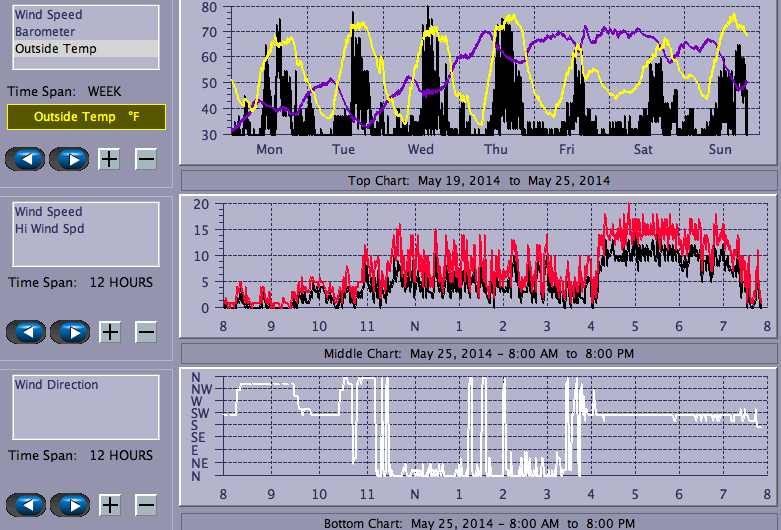Click the forward arrow in the Wind Direction panel
This screenshot has height=530, width=781.
(69, 504)
